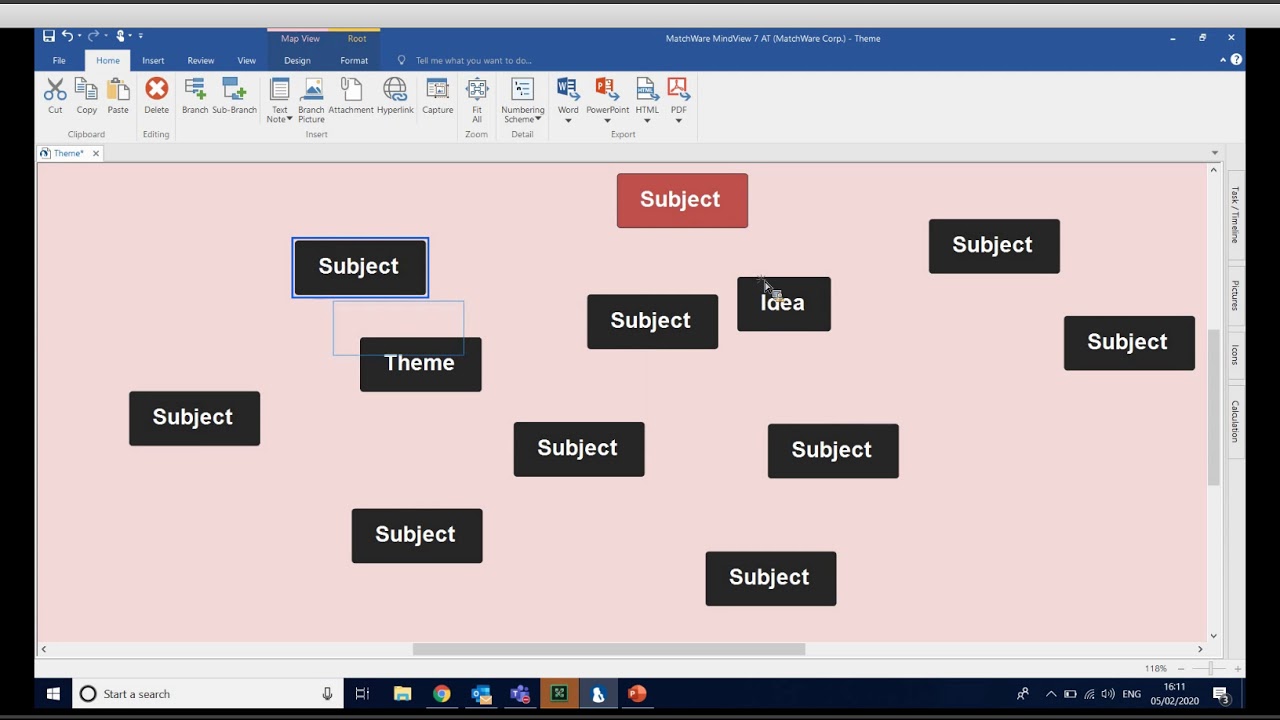Insert a Sub-Branch

pyautogui.click(x=234, y=97)
